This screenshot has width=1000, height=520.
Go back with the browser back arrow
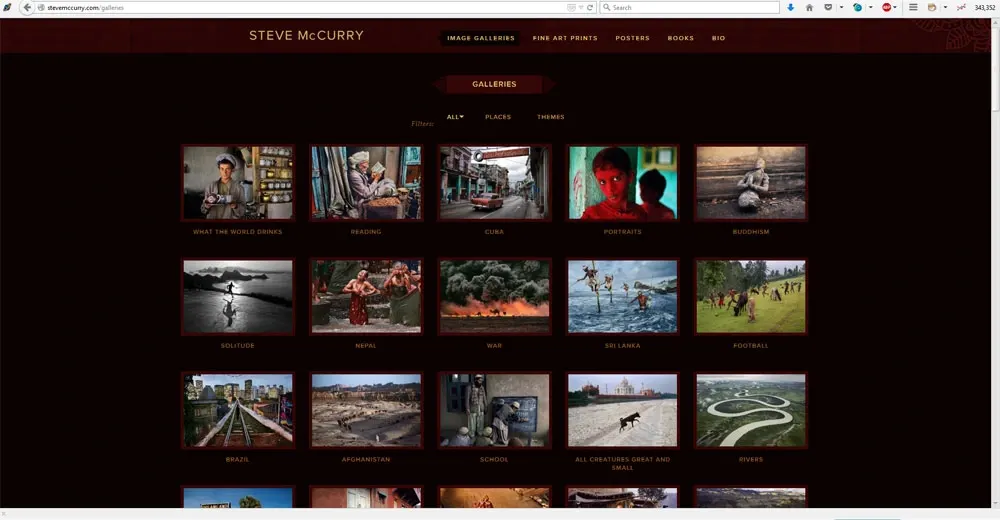[x=27, y=8]
